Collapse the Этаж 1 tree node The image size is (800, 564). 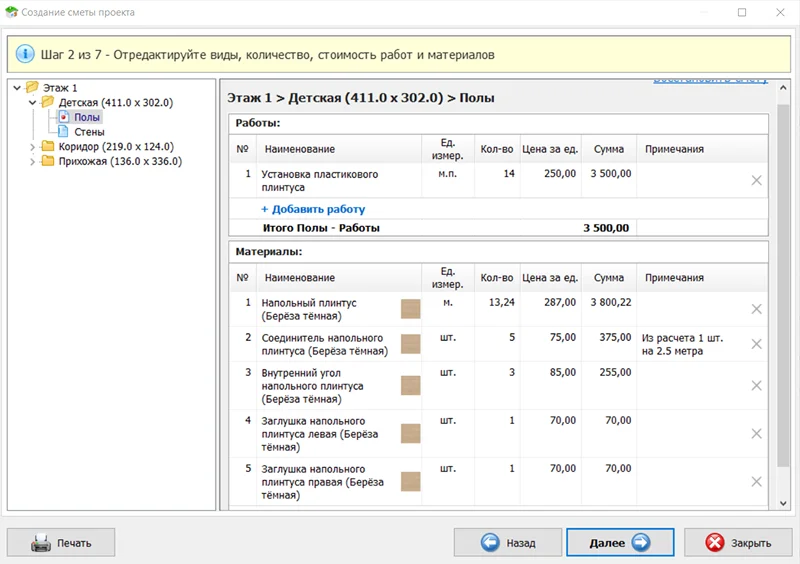pos(18,88)
